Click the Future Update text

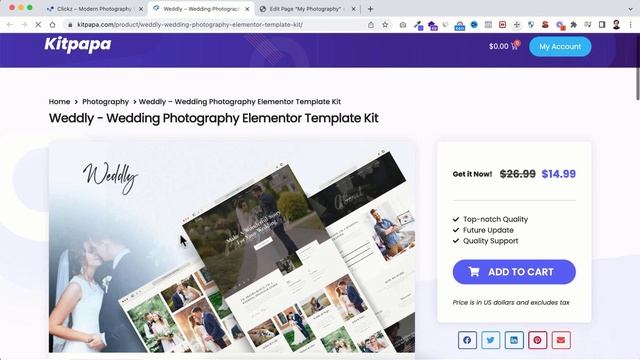488,230
